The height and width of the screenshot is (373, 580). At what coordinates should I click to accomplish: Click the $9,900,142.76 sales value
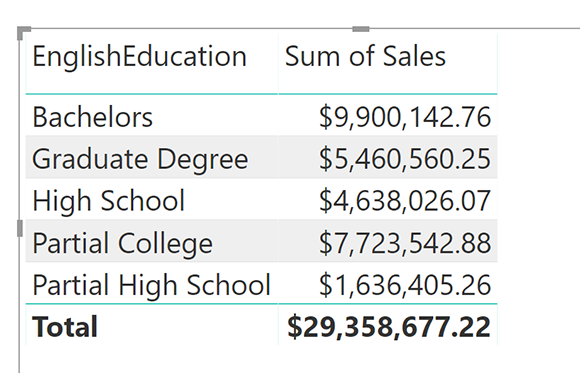coord(405,117)
